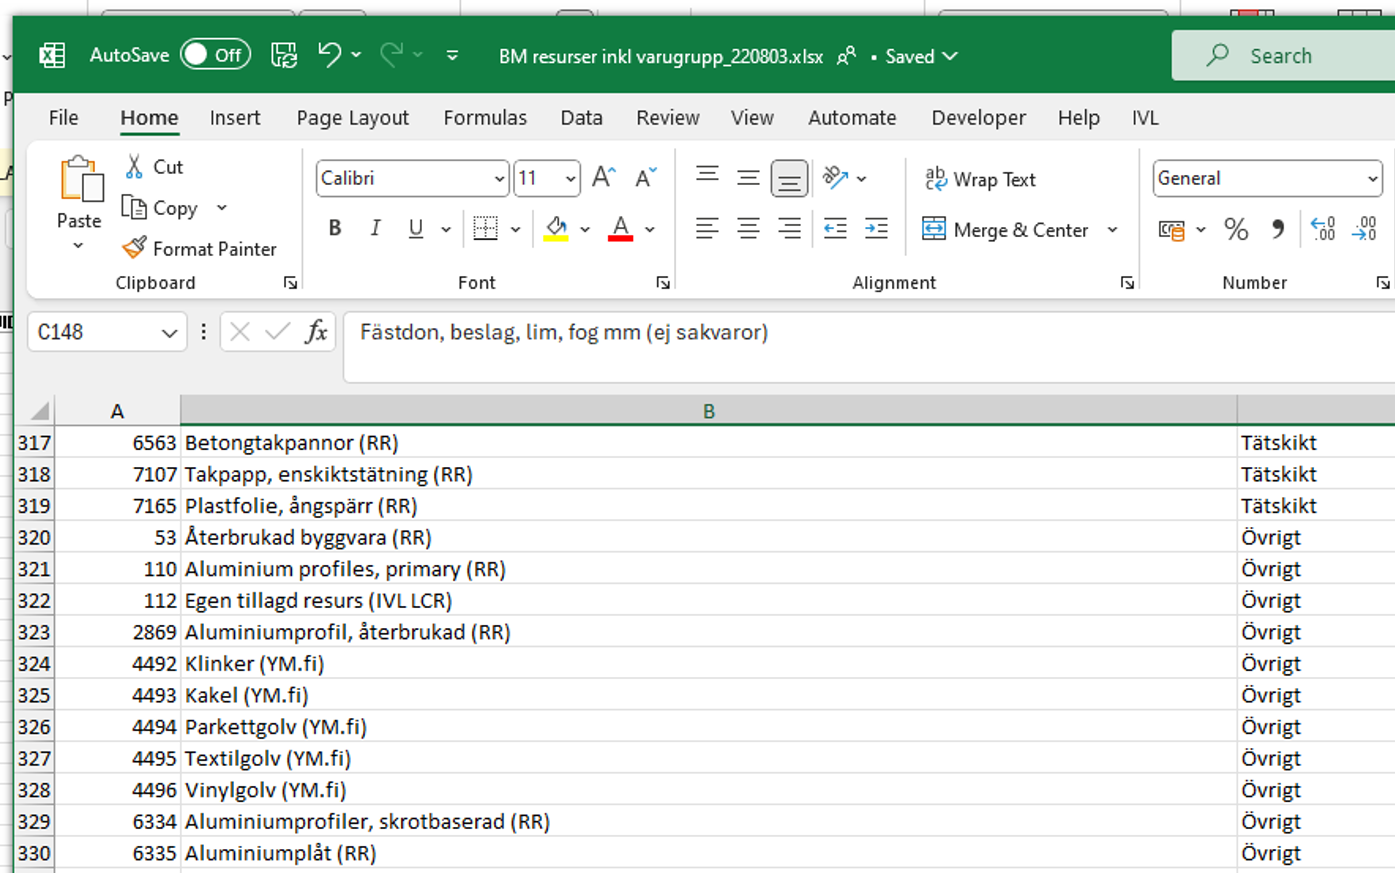Toggle Bold formatting
The width and height of the screenshot is (1395, 873).
point(335,229)
